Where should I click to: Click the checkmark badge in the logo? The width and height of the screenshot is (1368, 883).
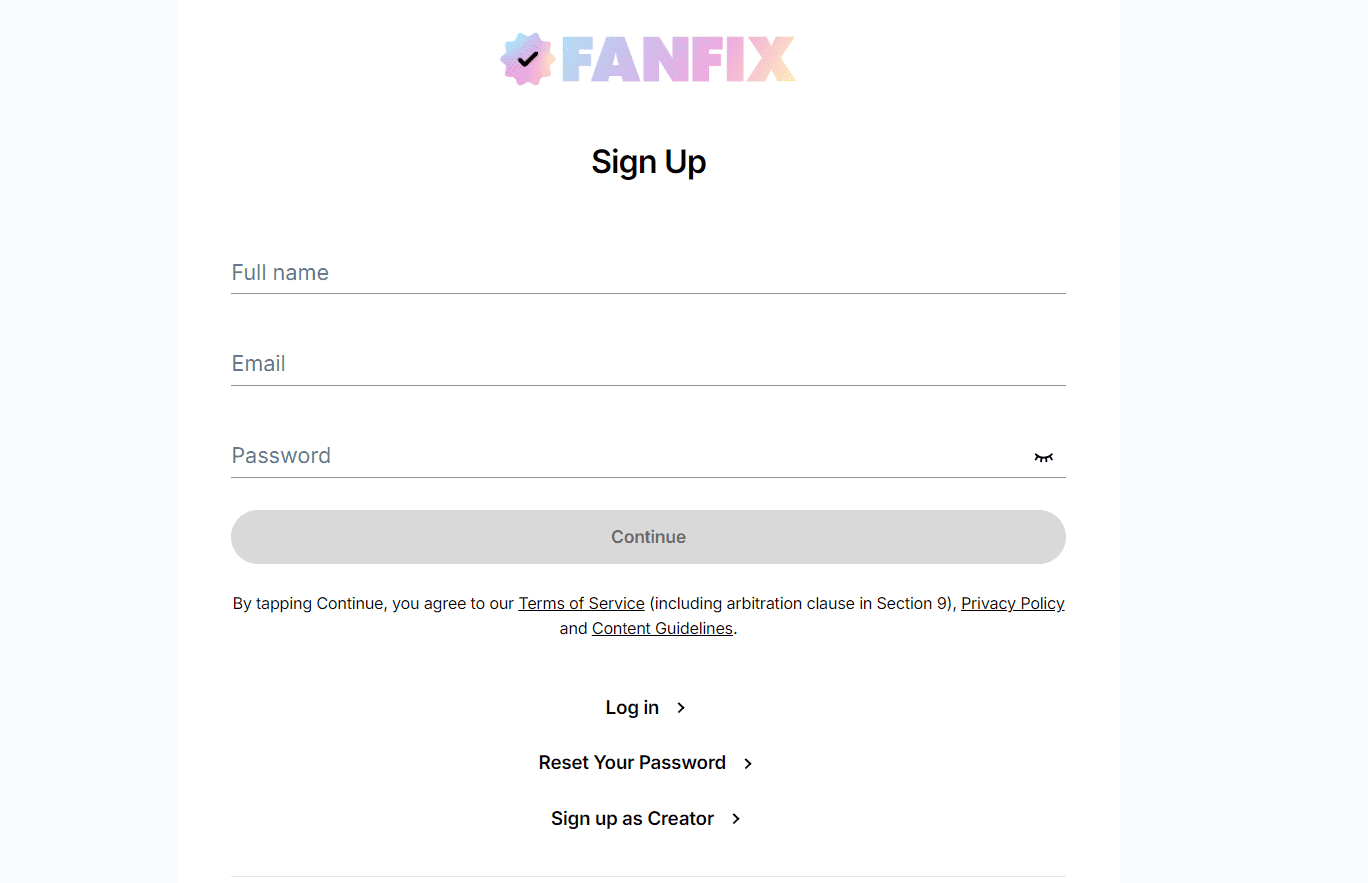[x=526, y=59]
